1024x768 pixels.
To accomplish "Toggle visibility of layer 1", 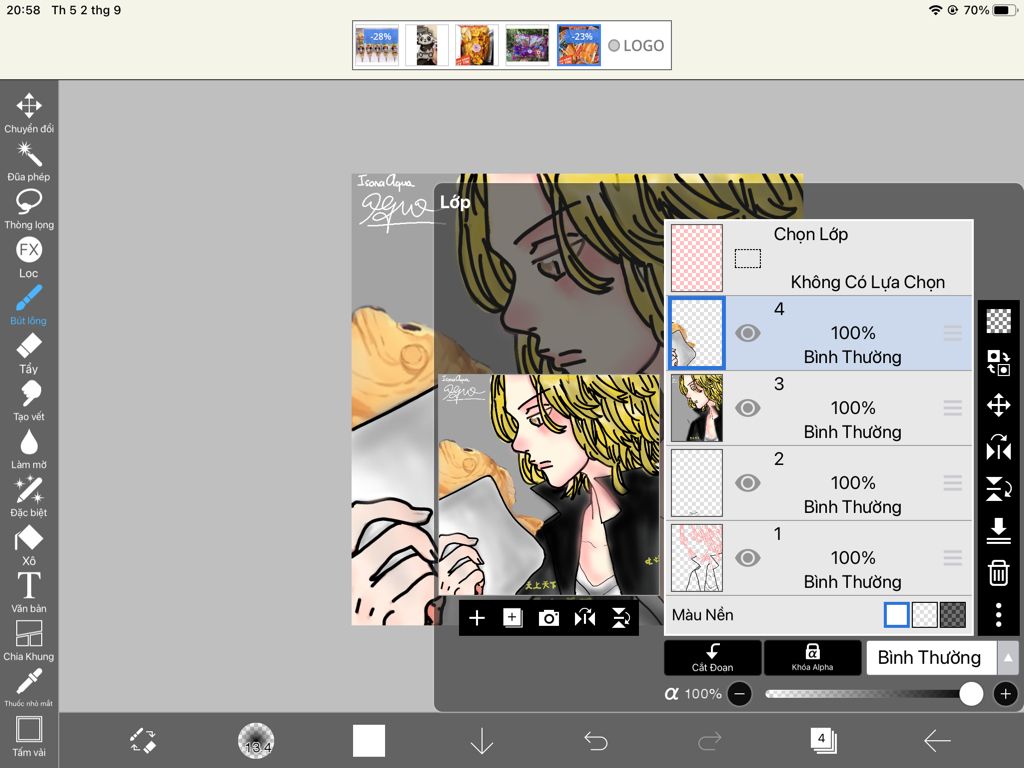I will point(748,558).
